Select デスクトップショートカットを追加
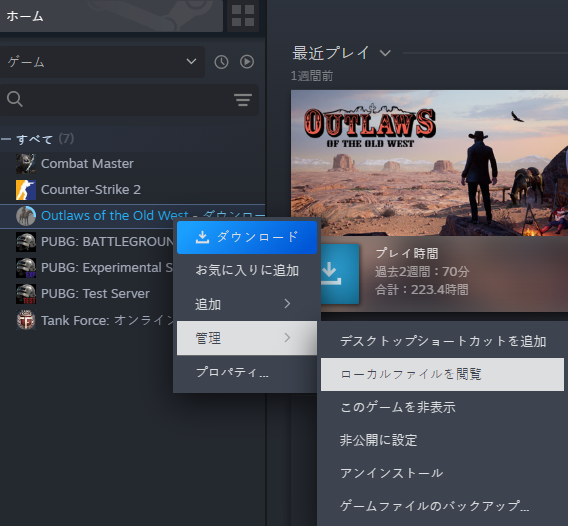 coord(442,341)
